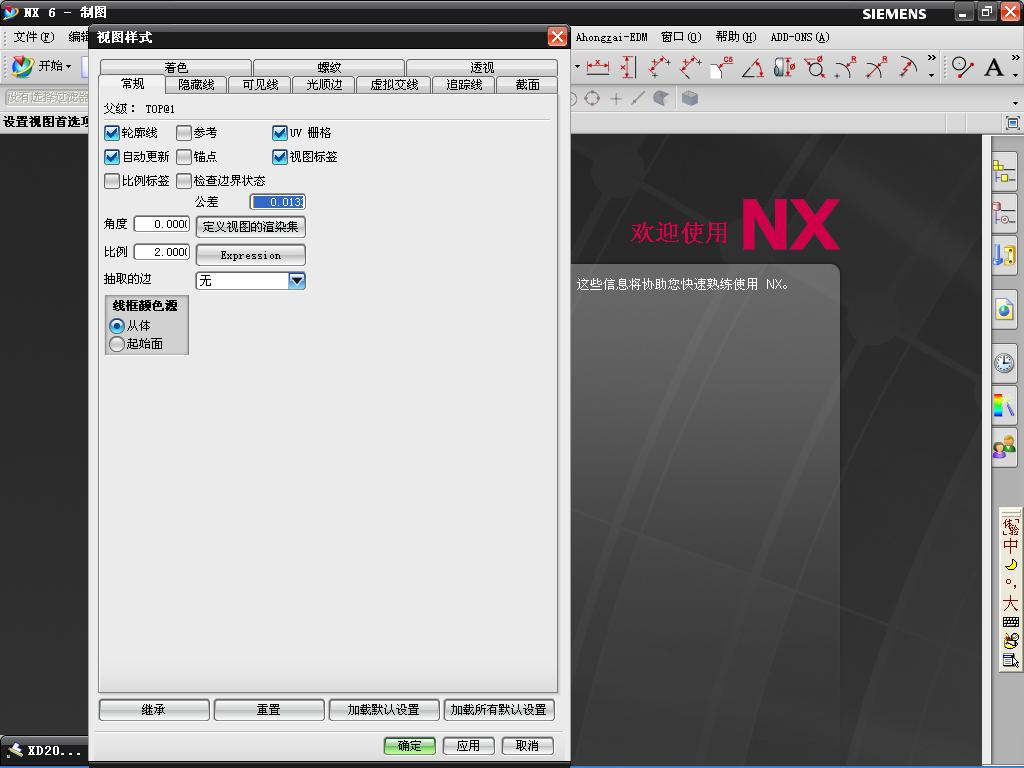Click the fullscreen toggle icon
Viewport: 1024px width, 768px height.
(x=1012, y=122)
